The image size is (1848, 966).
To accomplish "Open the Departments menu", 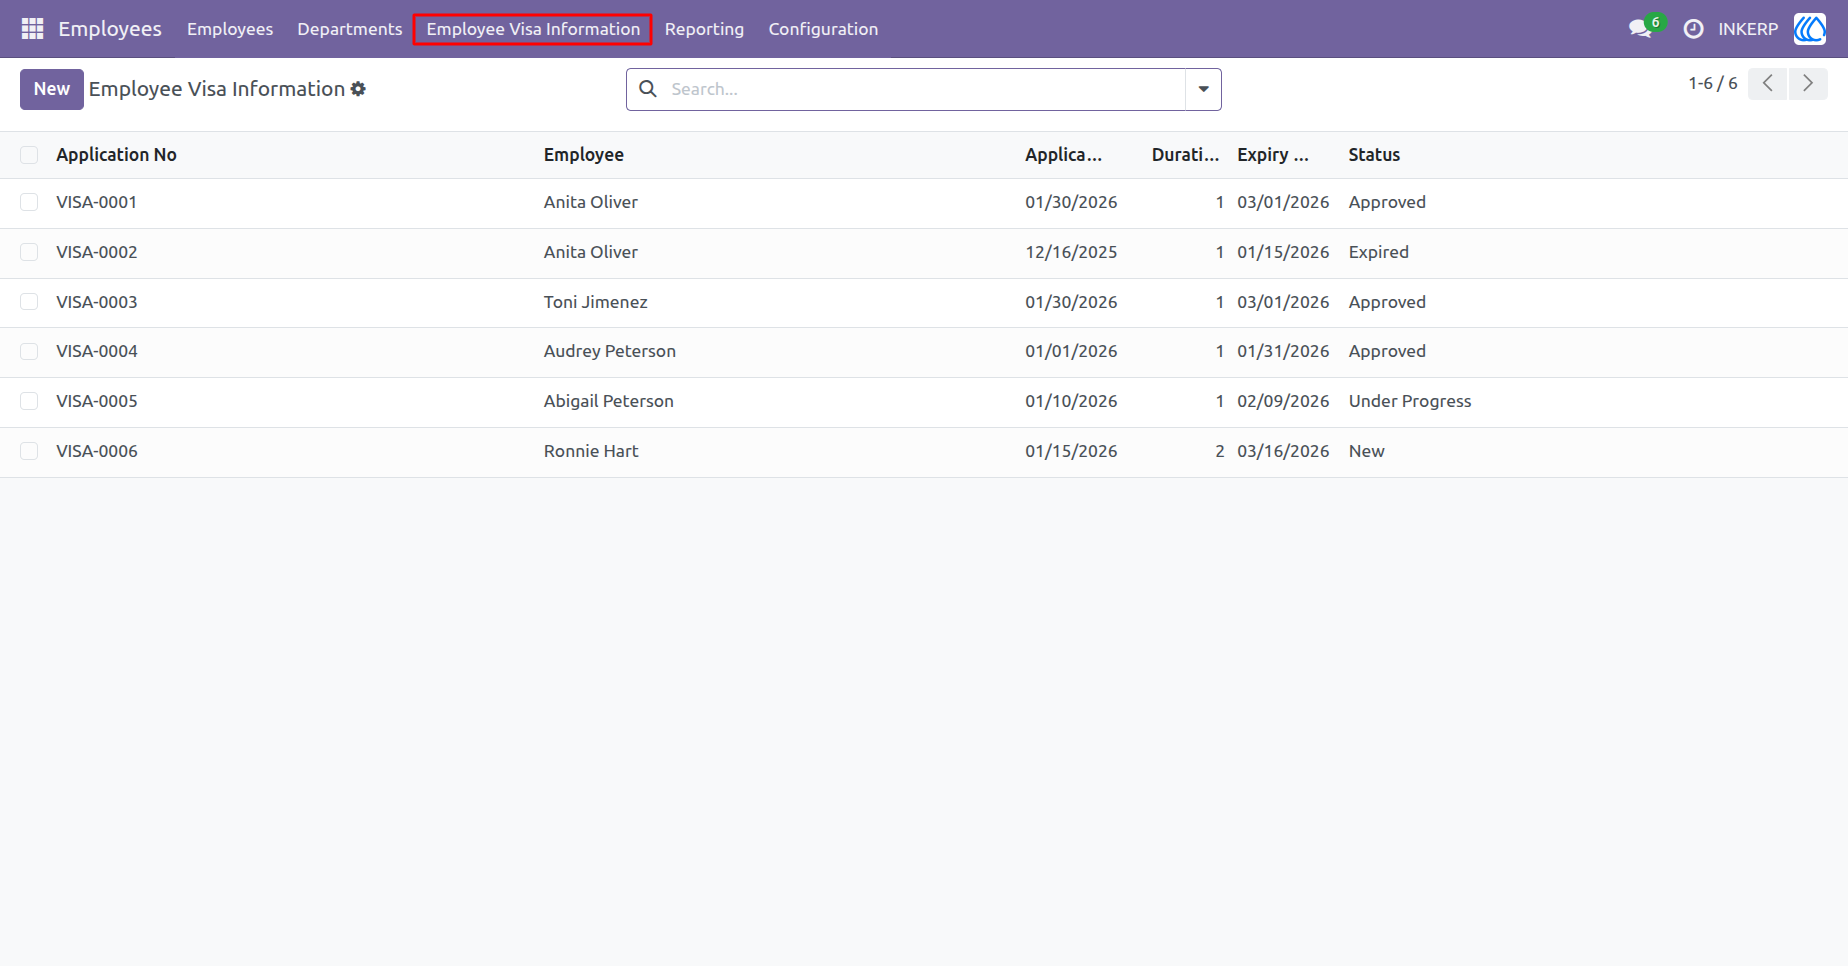I will (x=349, y=29).
